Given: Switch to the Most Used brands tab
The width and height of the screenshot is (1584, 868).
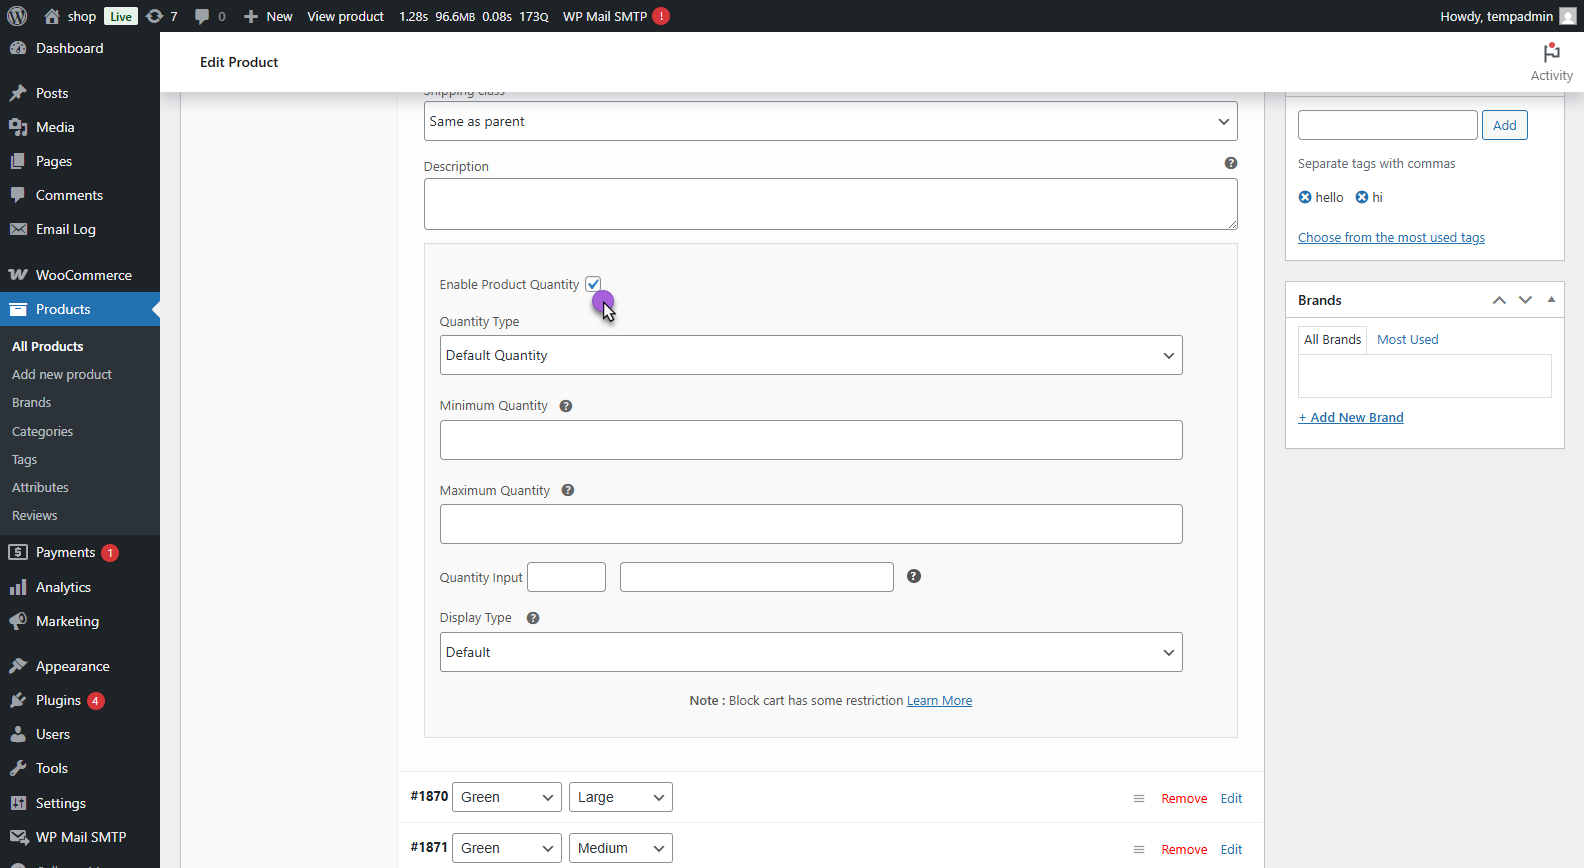Looking at the screenshot, I should pos(1407,340).
